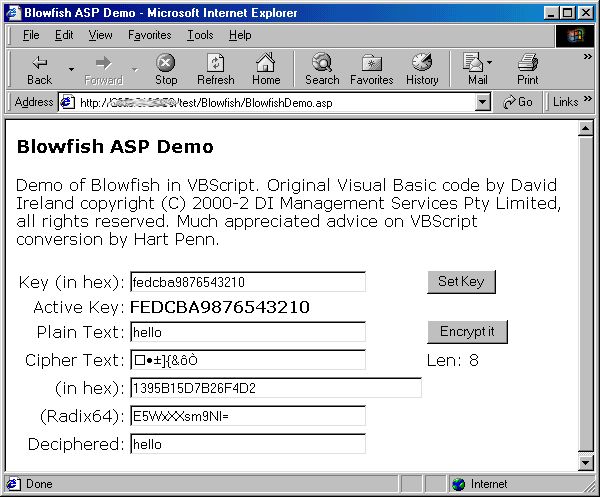Click the page scrollbar up arrow
This screenshot has width=600, height=497.
point(585,129)
